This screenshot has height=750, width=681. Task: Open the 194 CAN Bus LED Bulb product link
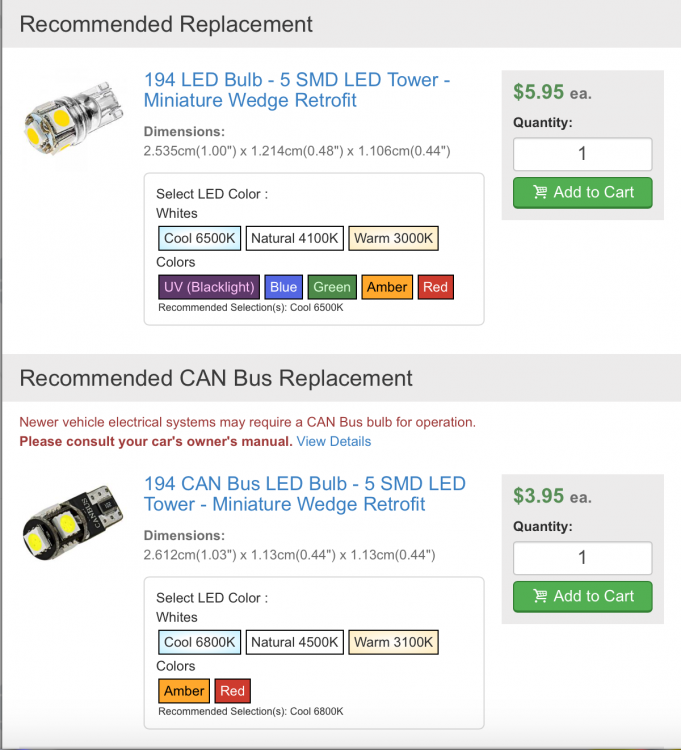click(x=305, y=494)
